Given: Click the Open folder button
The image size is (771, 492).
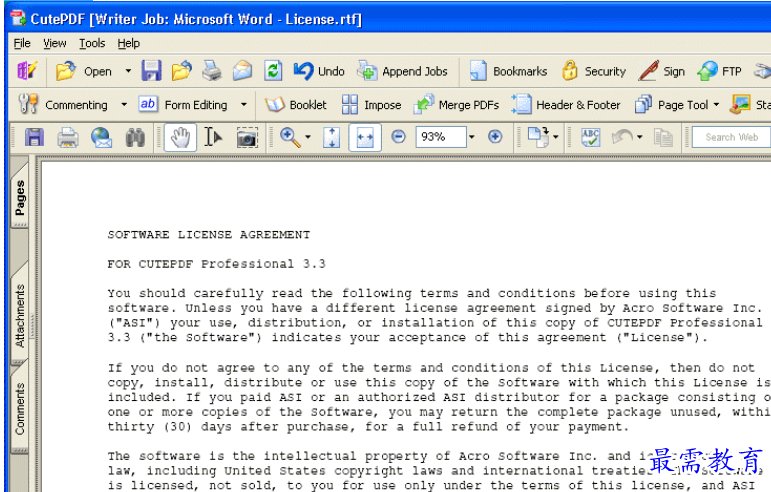Looking at the screenshot, I should [x=84, y=71].
